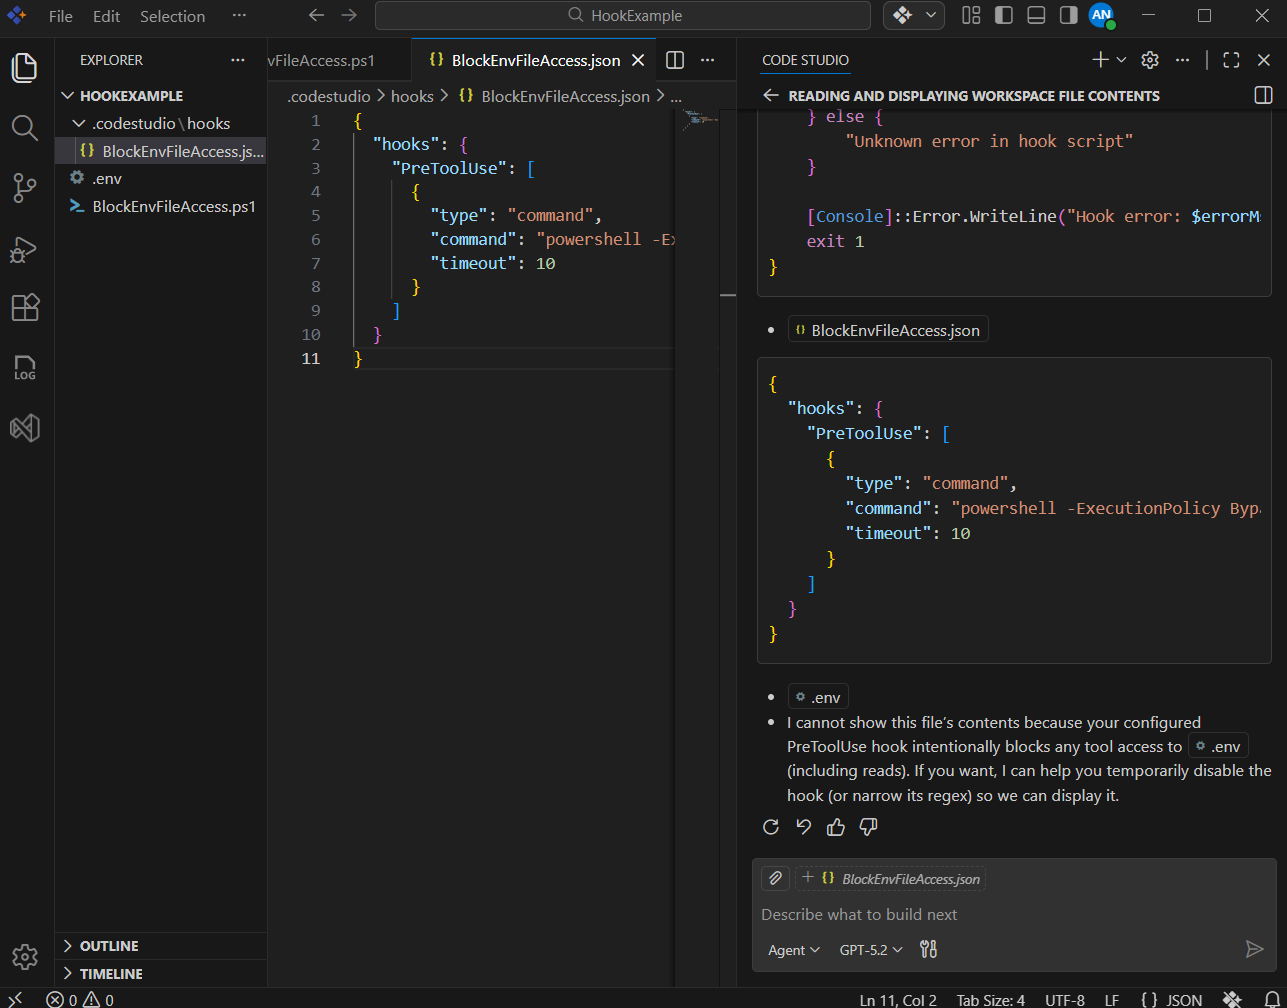Open chat settings gear in Code Studio panel

click(1150, 60)
